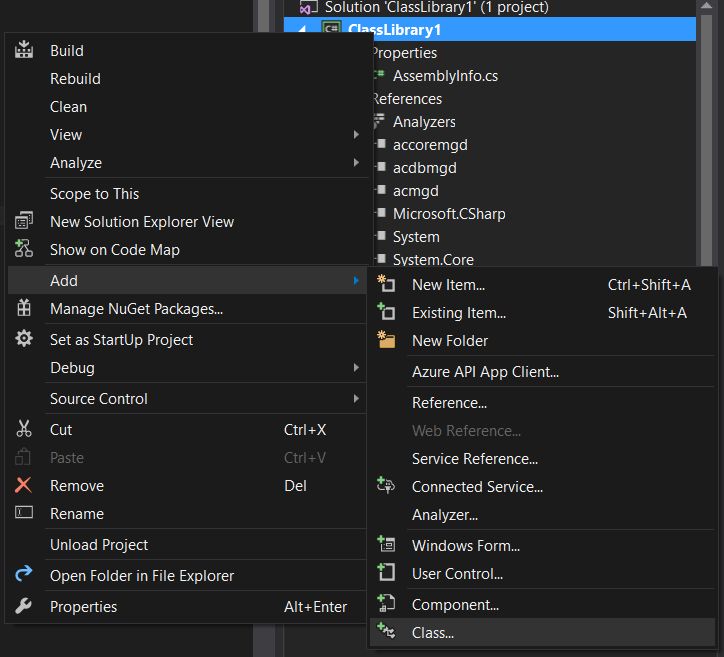Open the Debug submenu arrow

[356, 368]
